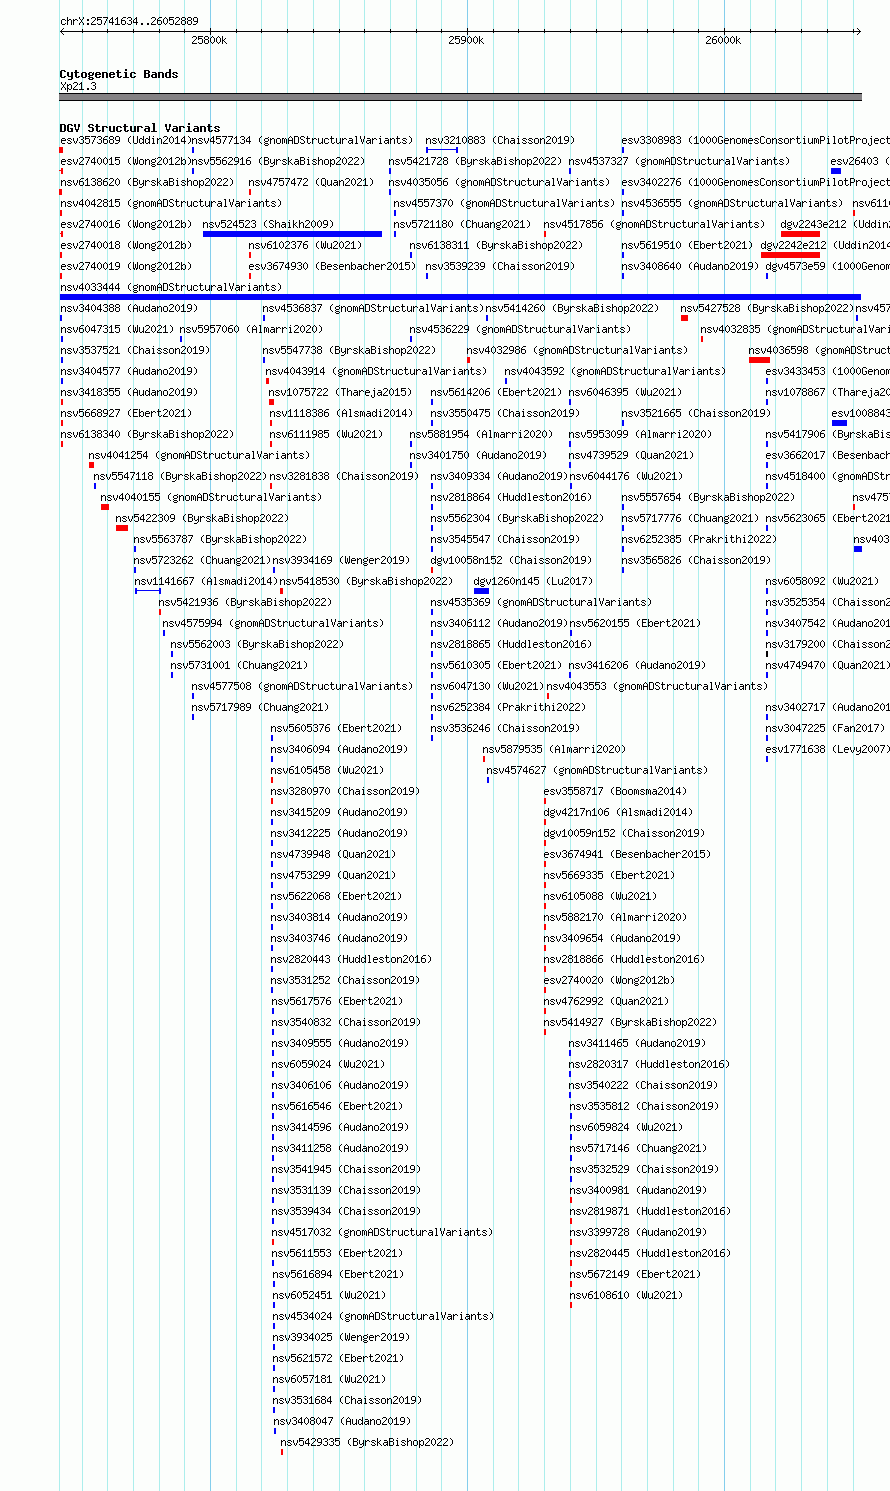Select nsv4739529 (Quan2021)
The width and height of the screenshot is (890, 1491).
631,455
